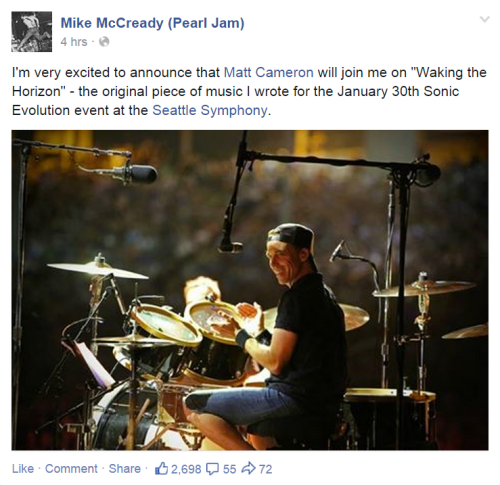This screenshot has width=500, height=485.
Task: Click Comment to write a reply
Action: (71, 469)
